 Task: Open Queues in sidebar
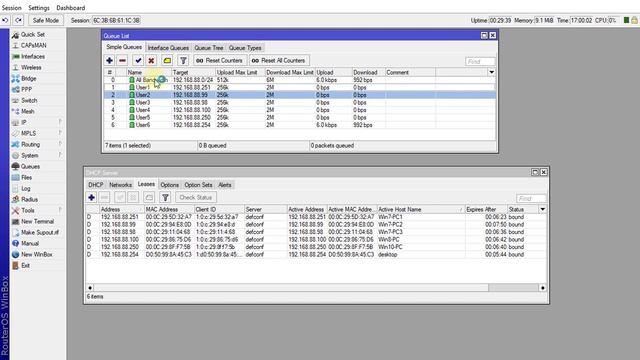[x=30, y=167]
